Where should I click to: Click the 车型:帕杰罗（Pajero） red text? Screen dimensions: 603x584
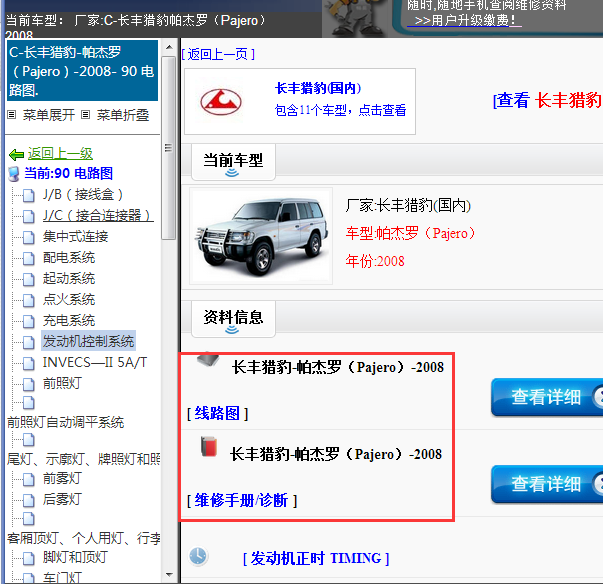tap(411, 233)
